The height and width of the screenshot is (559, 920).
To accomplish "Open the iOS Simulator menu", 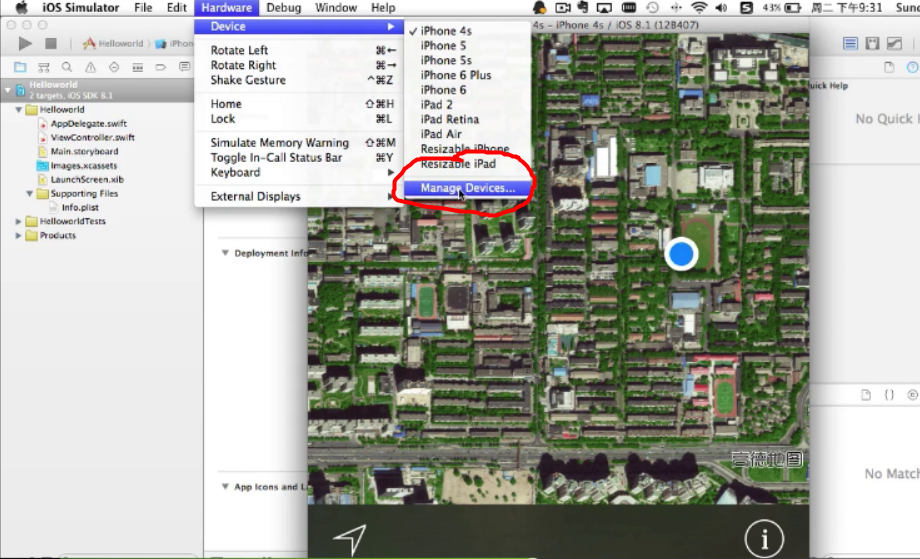I will click(80, 8).
